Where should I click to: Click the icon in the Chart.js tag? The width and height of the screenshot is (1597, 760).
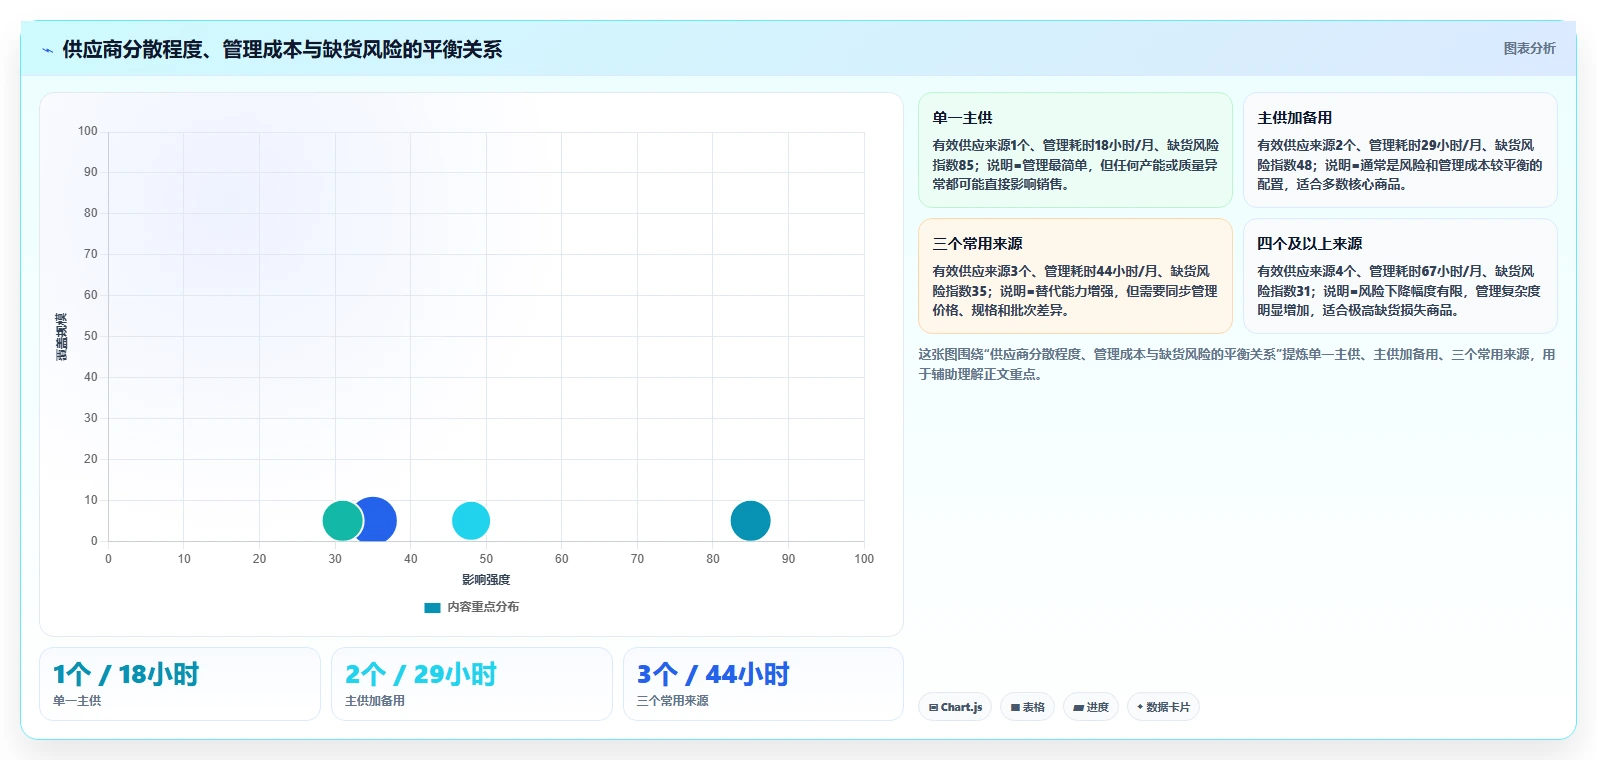point(933,707)
